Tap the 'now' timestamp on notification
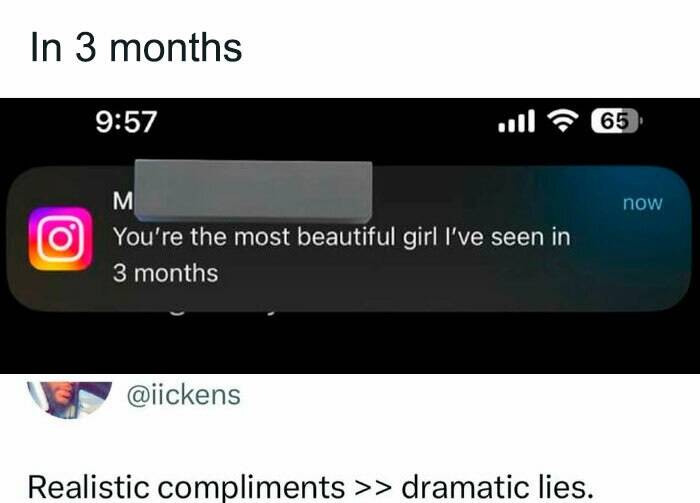Image resolution: width=700 pixels, height=503 pixels. pos(643,203)
